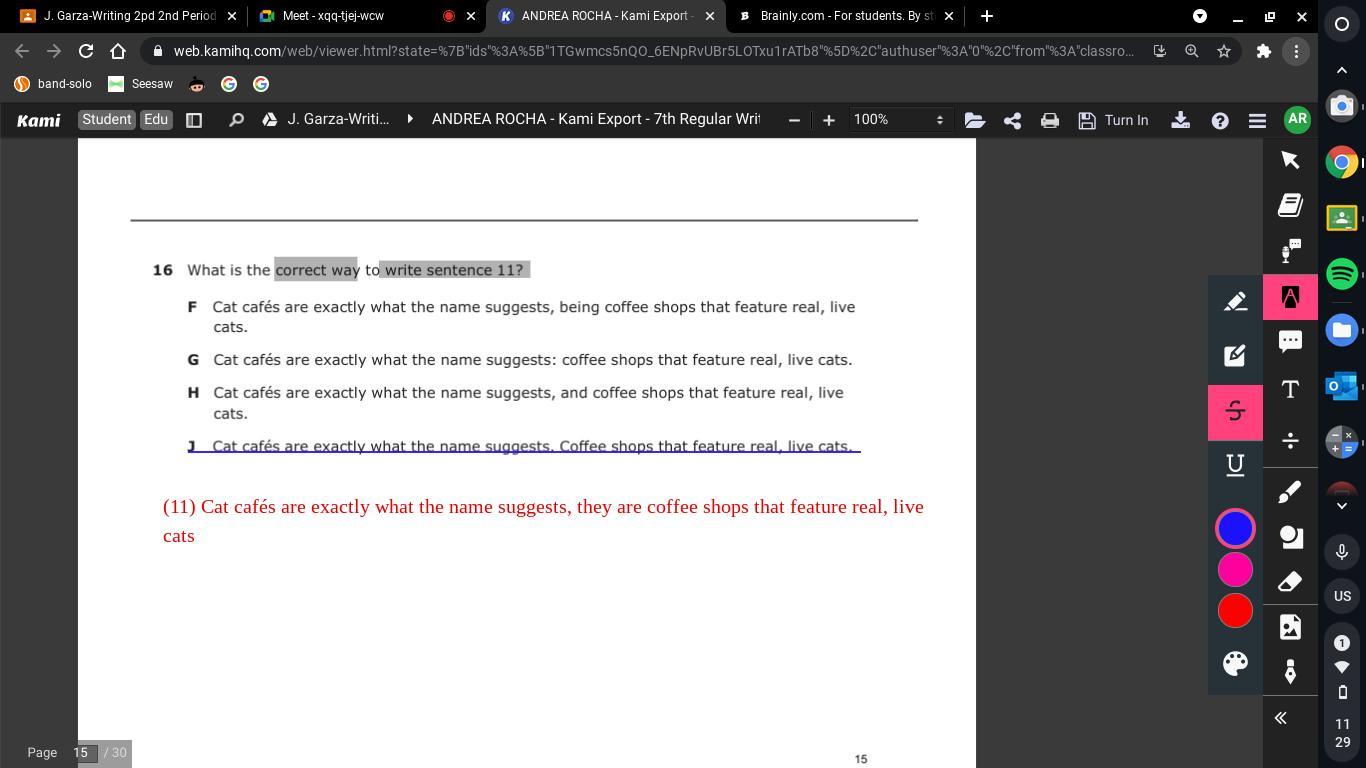Select the Kami arrow select tool
The image size is (1366, 768).
1290,160
